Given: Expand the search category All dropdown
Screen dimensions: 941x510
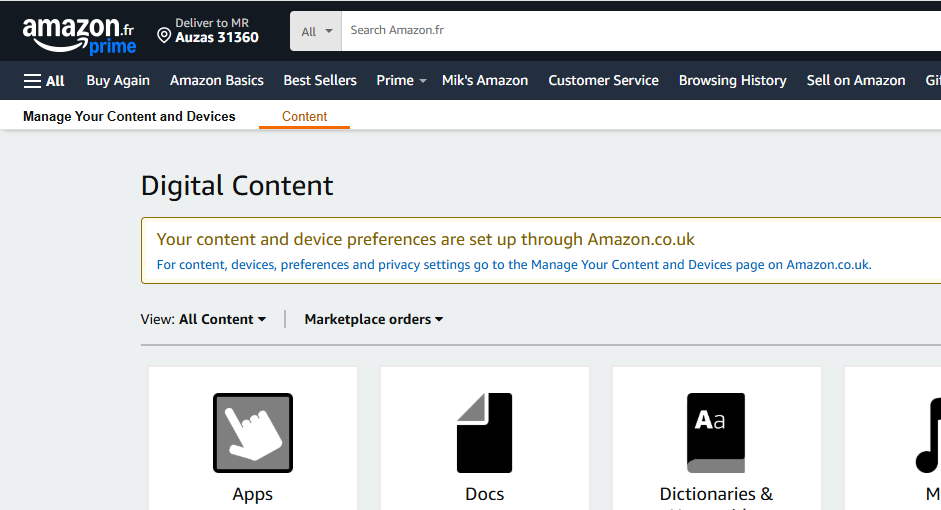Looking at the screenshot, I should (x=316, y=31).
